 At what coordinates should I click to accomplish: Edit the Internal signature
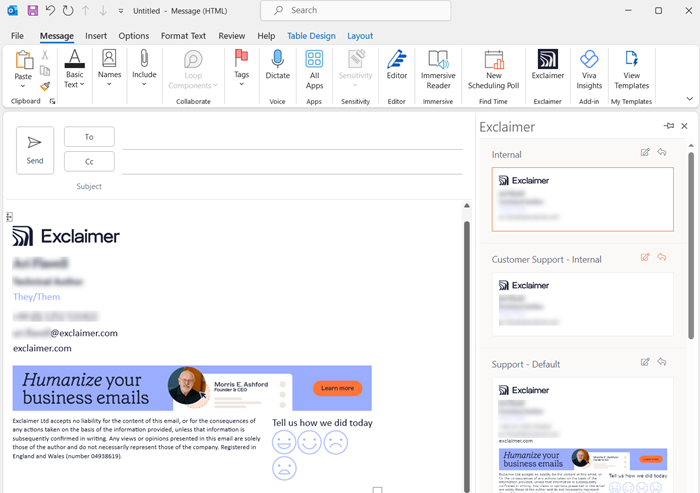pos(645,152)
